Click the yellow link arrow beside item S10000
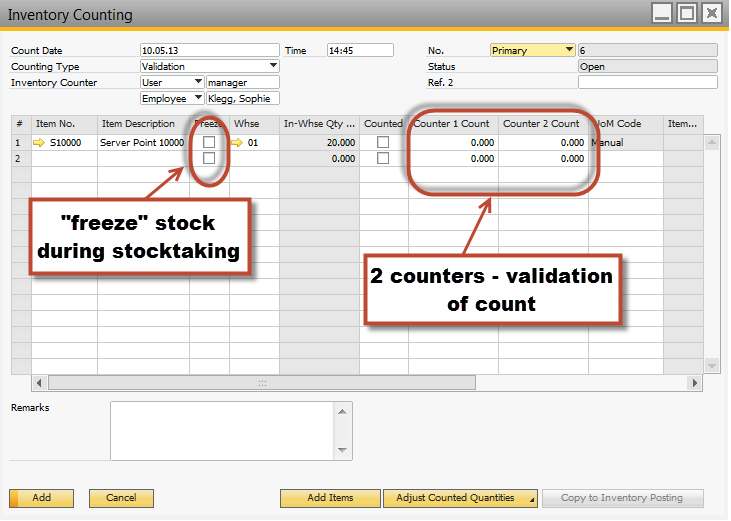The height and width of the screenshot is (521, 731). (x=39, y=143)
